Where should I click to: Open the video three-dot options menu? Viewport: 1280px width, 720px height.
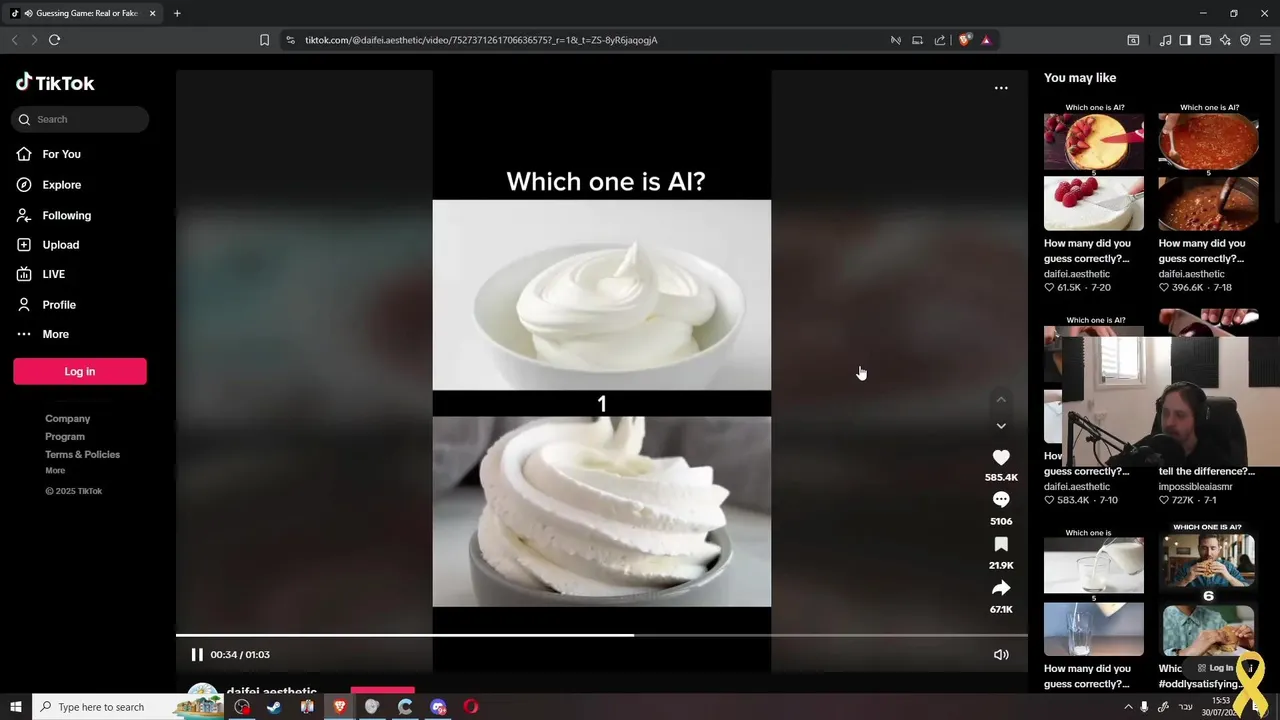tap(1001, 88)
